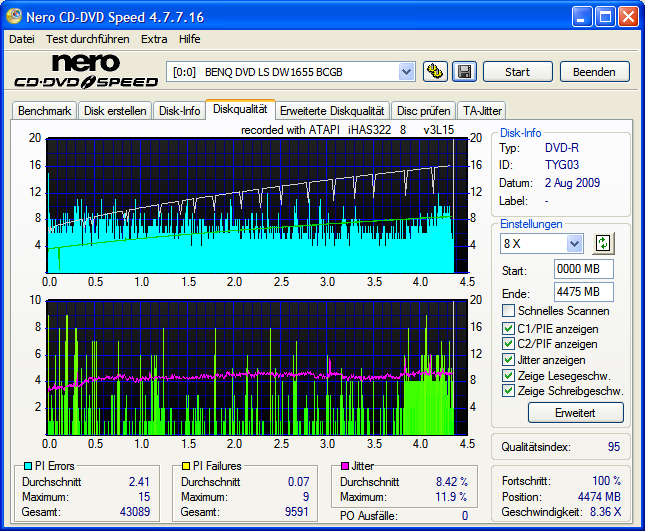Switch to the TA-Jitter tab
The image size is (645, 531).
point(482,111)
